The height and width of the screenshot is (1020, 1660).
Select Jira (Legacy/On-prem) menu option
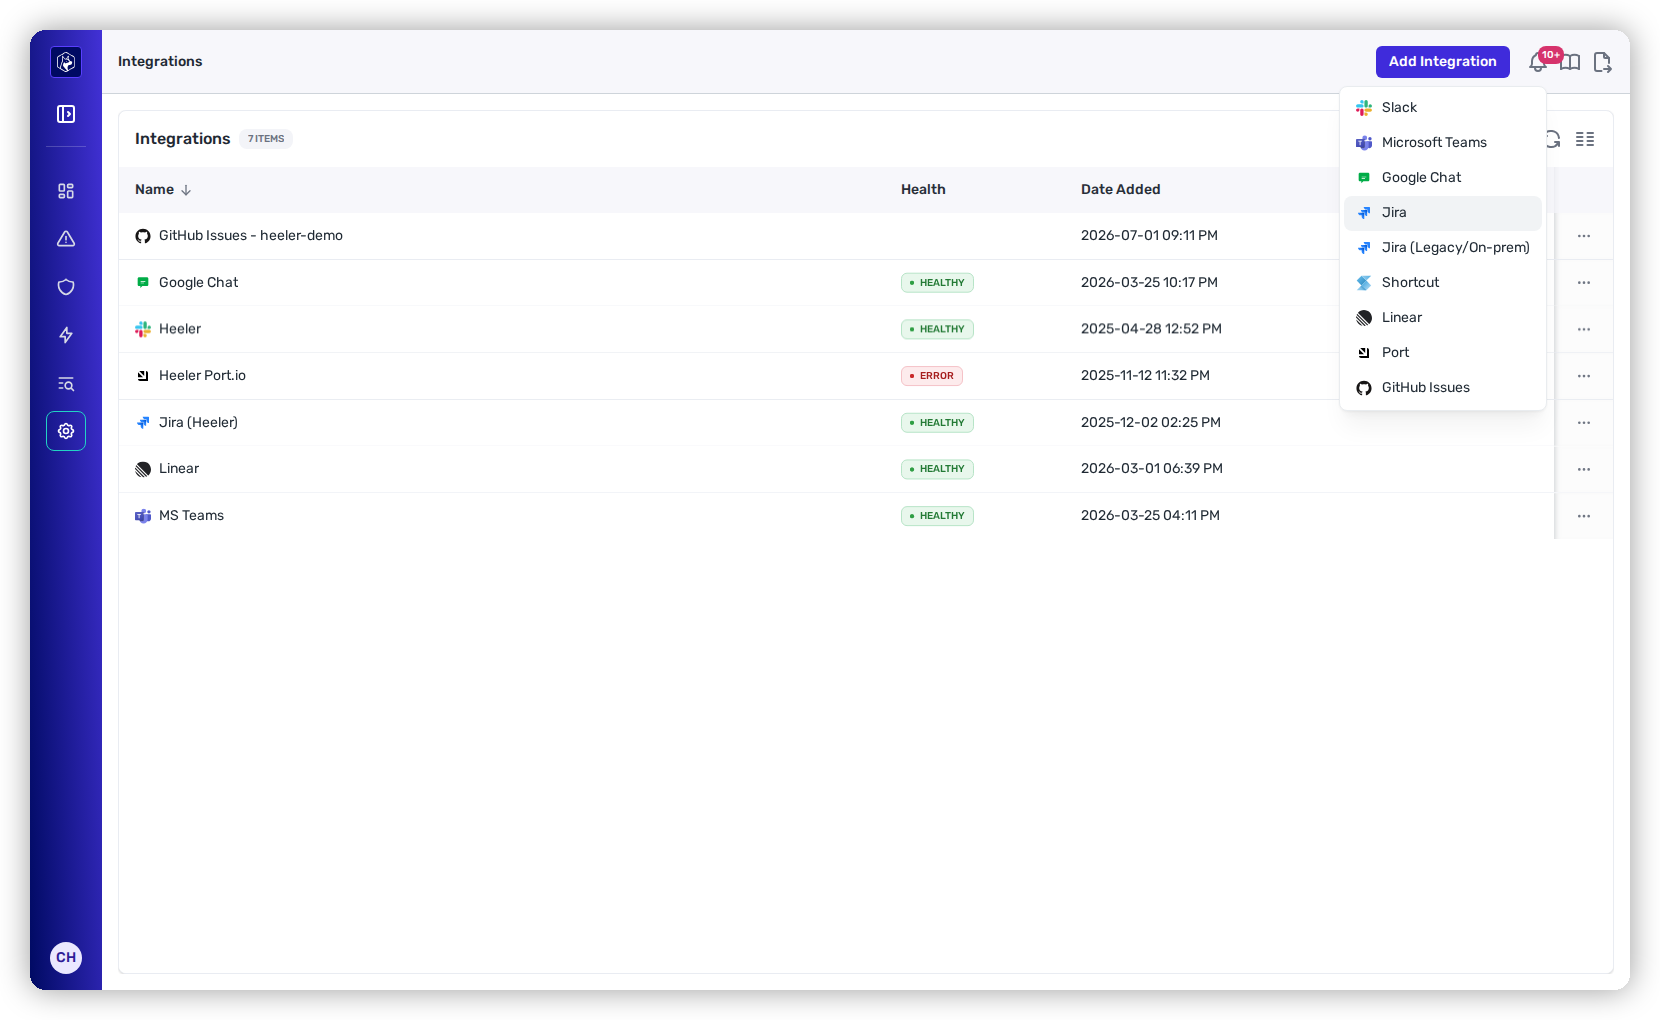[1443, 248]
